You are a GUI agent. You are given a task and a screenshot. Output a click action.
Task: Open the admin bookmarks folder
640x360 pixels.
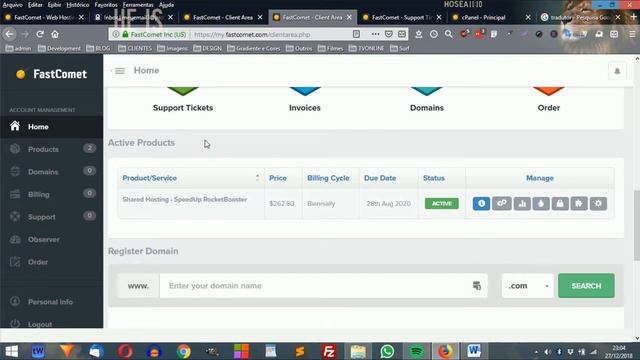tap(18, 48)
